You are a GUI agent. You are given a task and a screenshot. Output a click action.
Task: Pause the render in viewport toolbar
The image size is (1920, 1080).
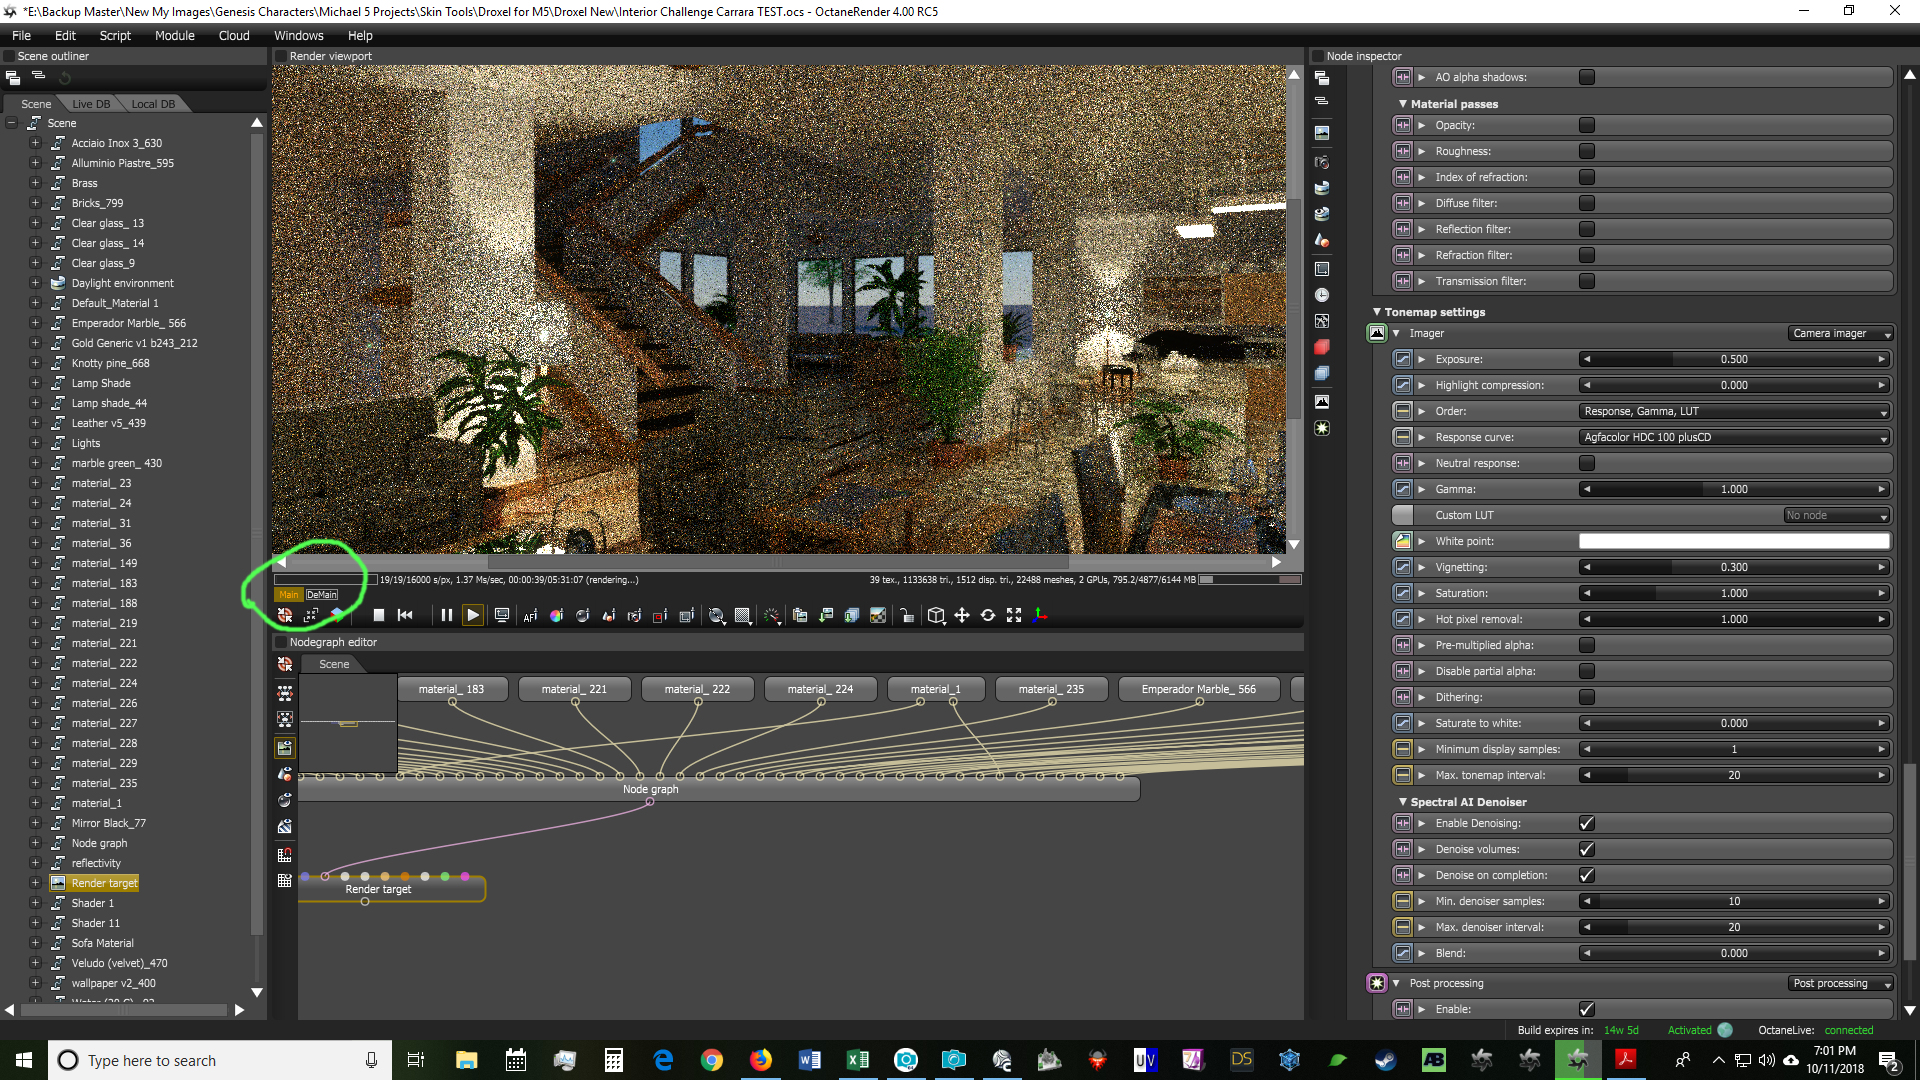(447, 615)
